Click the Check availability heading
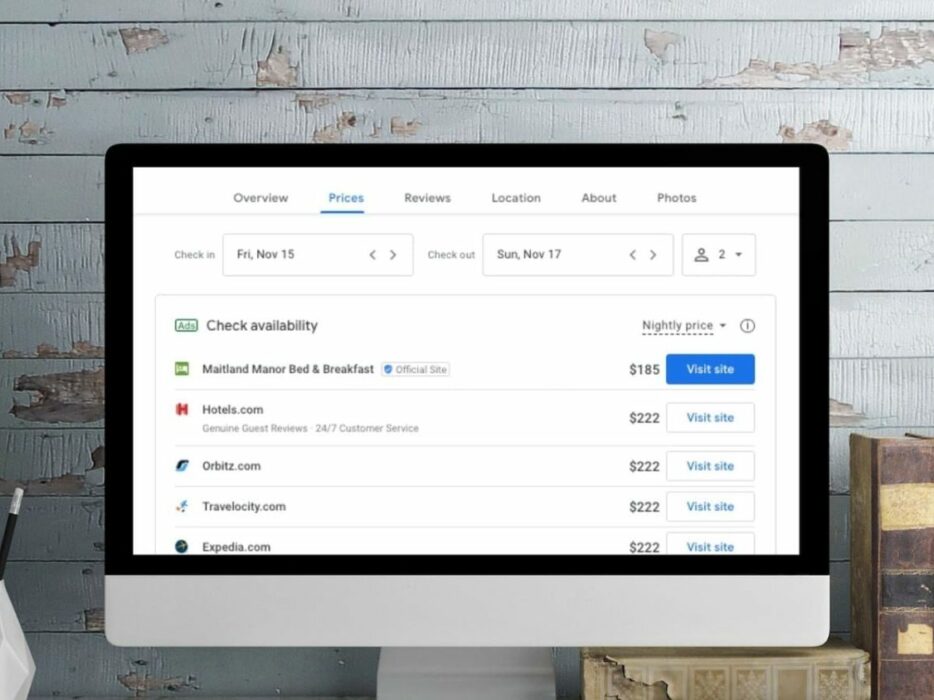This screenshot has width=934, height=700. [x=261, y=325]
